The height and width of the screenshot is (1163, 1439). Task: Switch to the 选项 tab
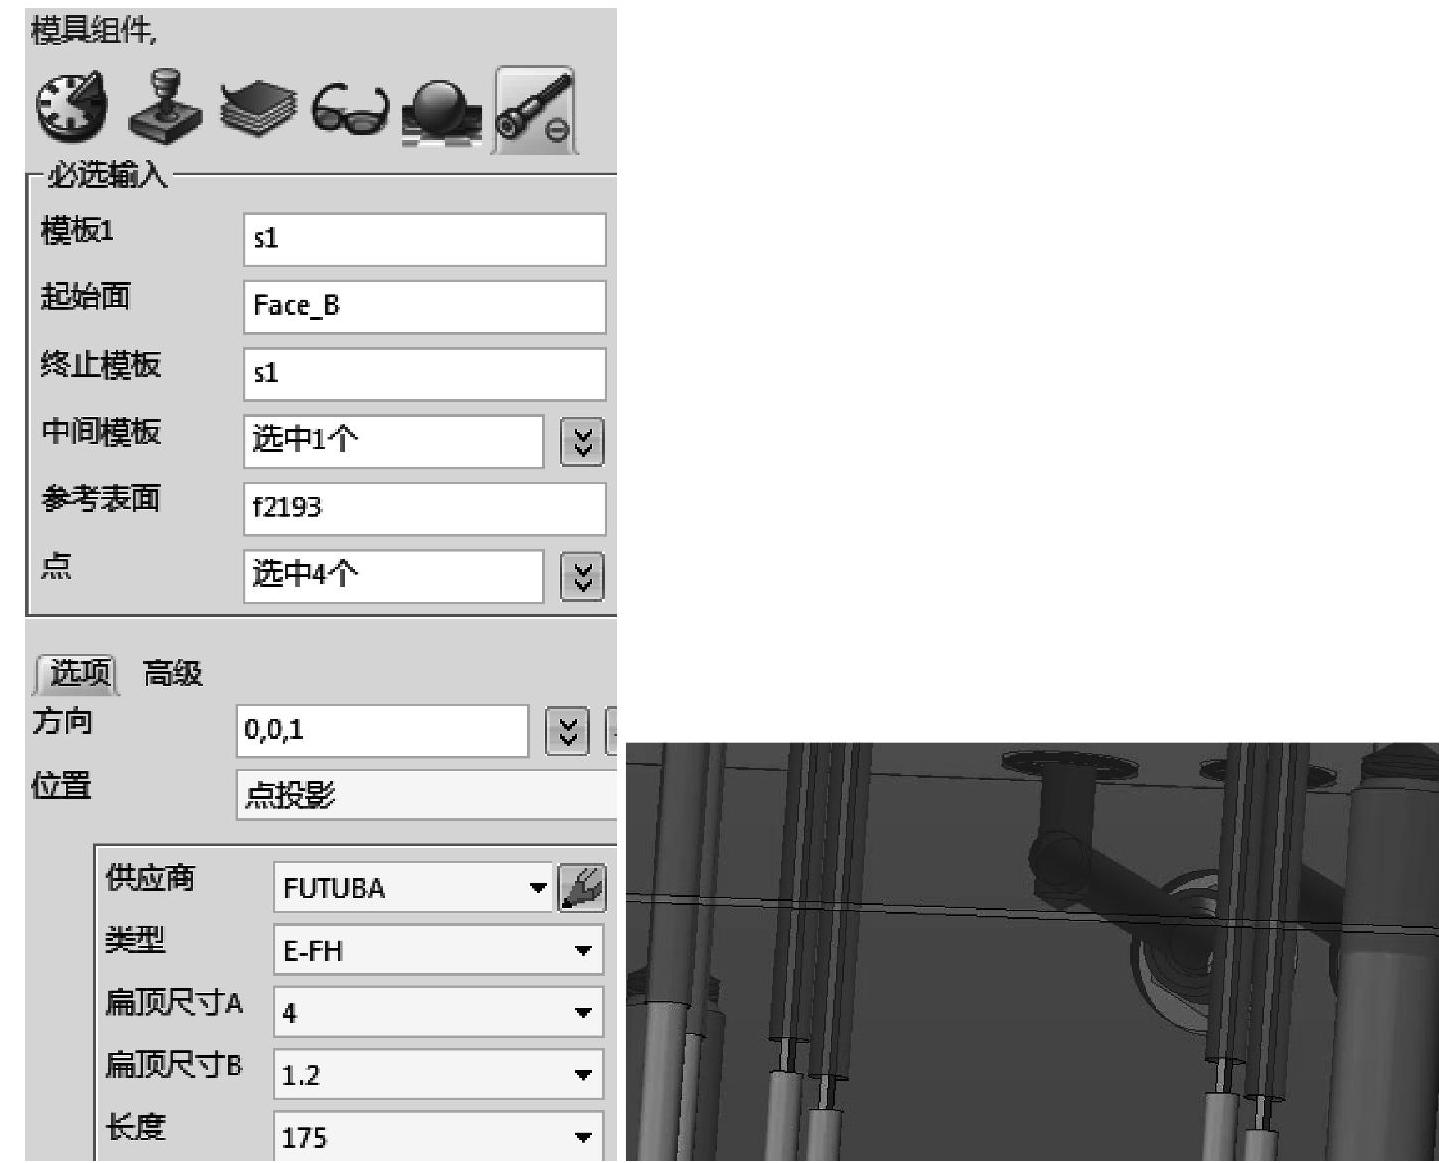pos(78,674)
